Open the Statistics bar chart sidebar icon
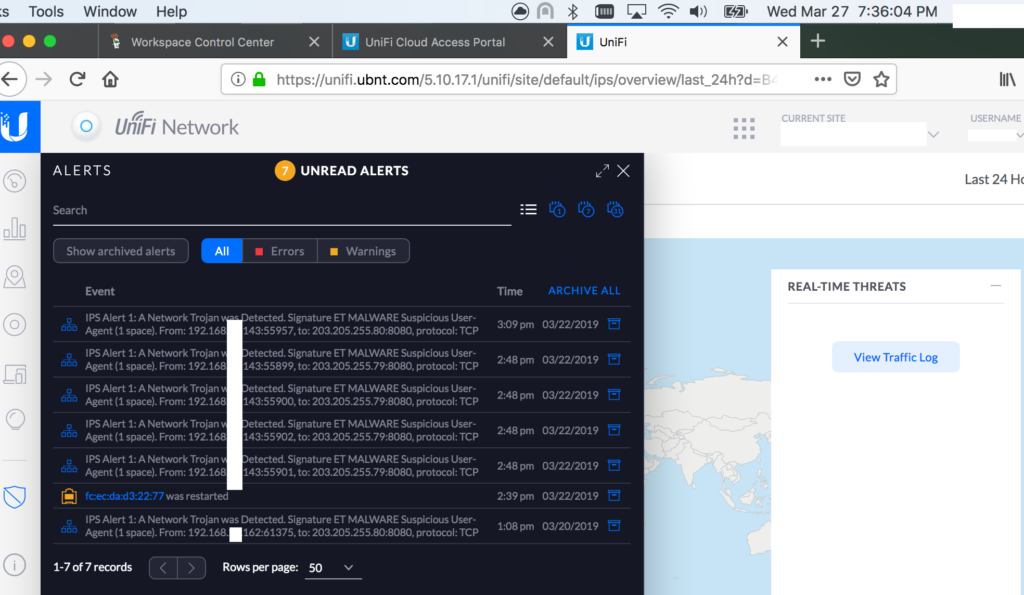 tap(14, 229)
